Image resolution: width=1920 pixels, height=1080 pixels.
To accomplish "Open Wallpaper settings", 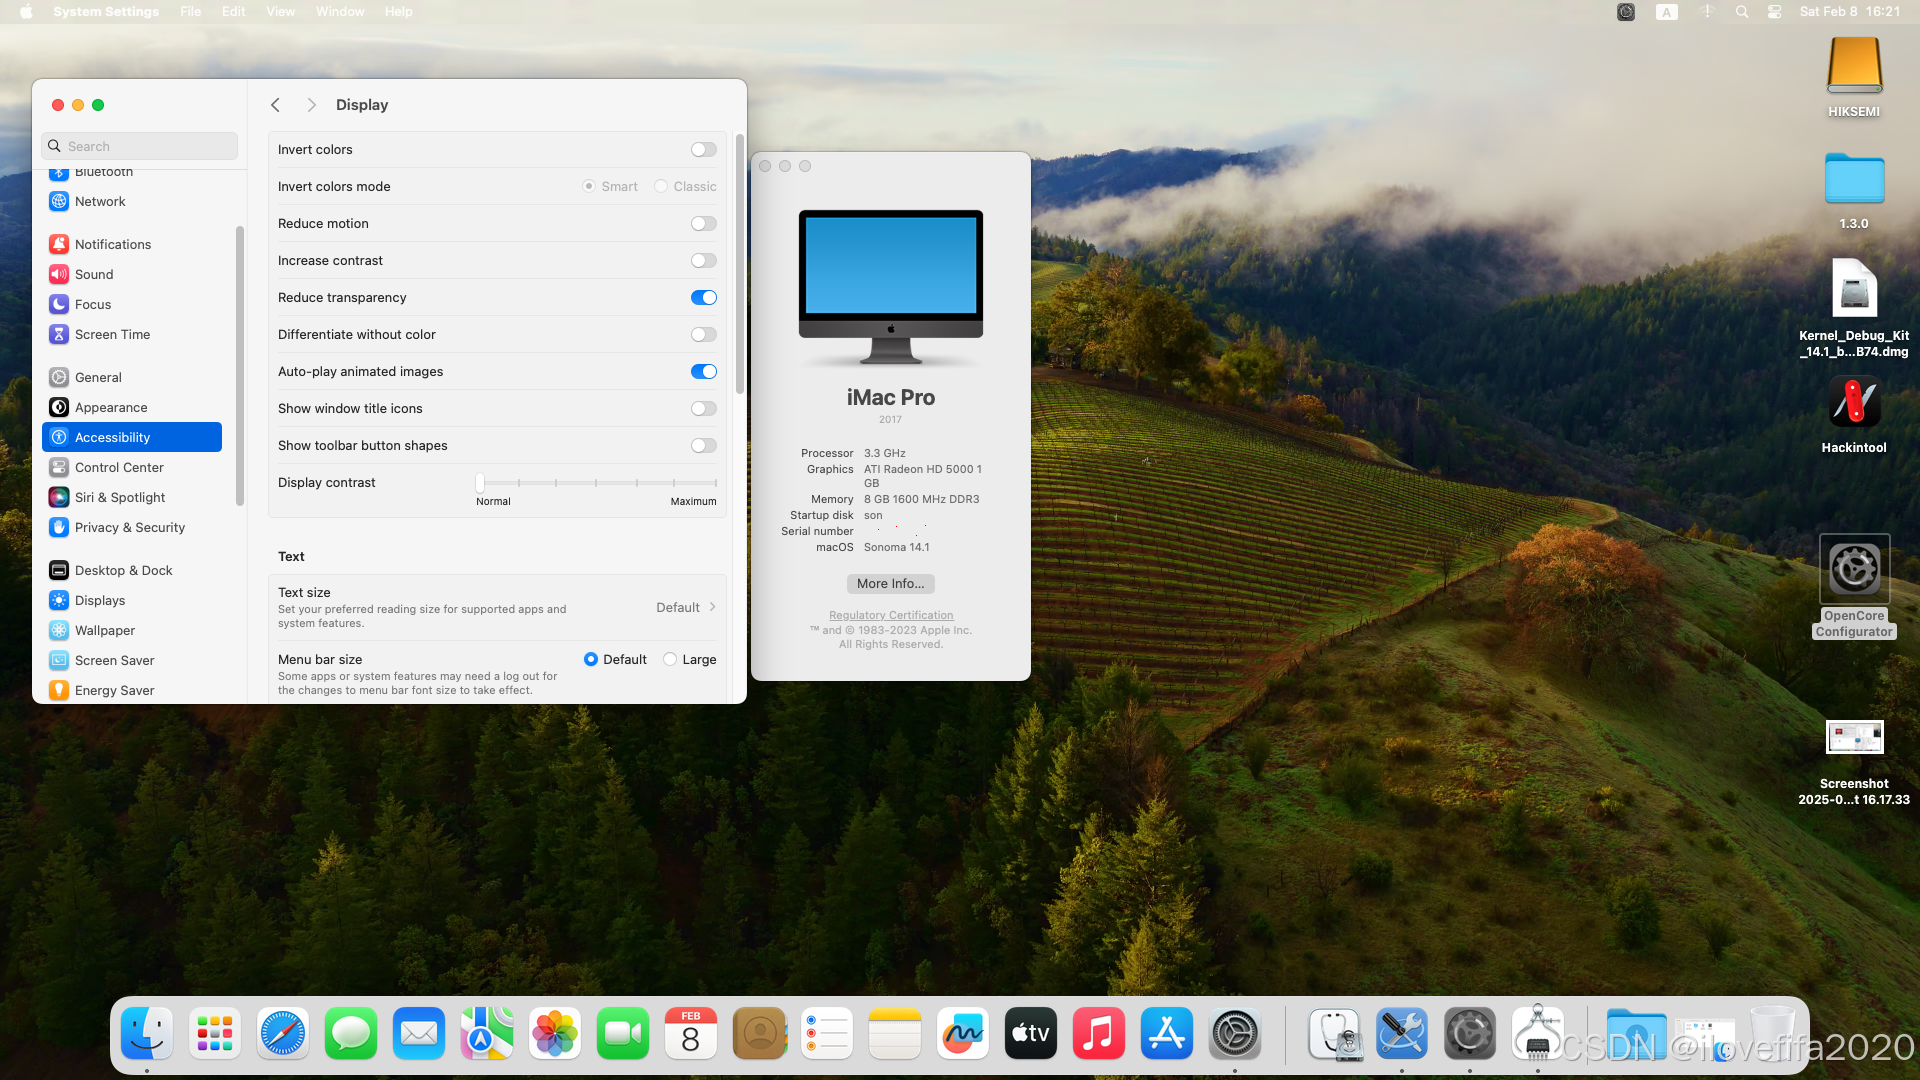I will coord(104,630).
